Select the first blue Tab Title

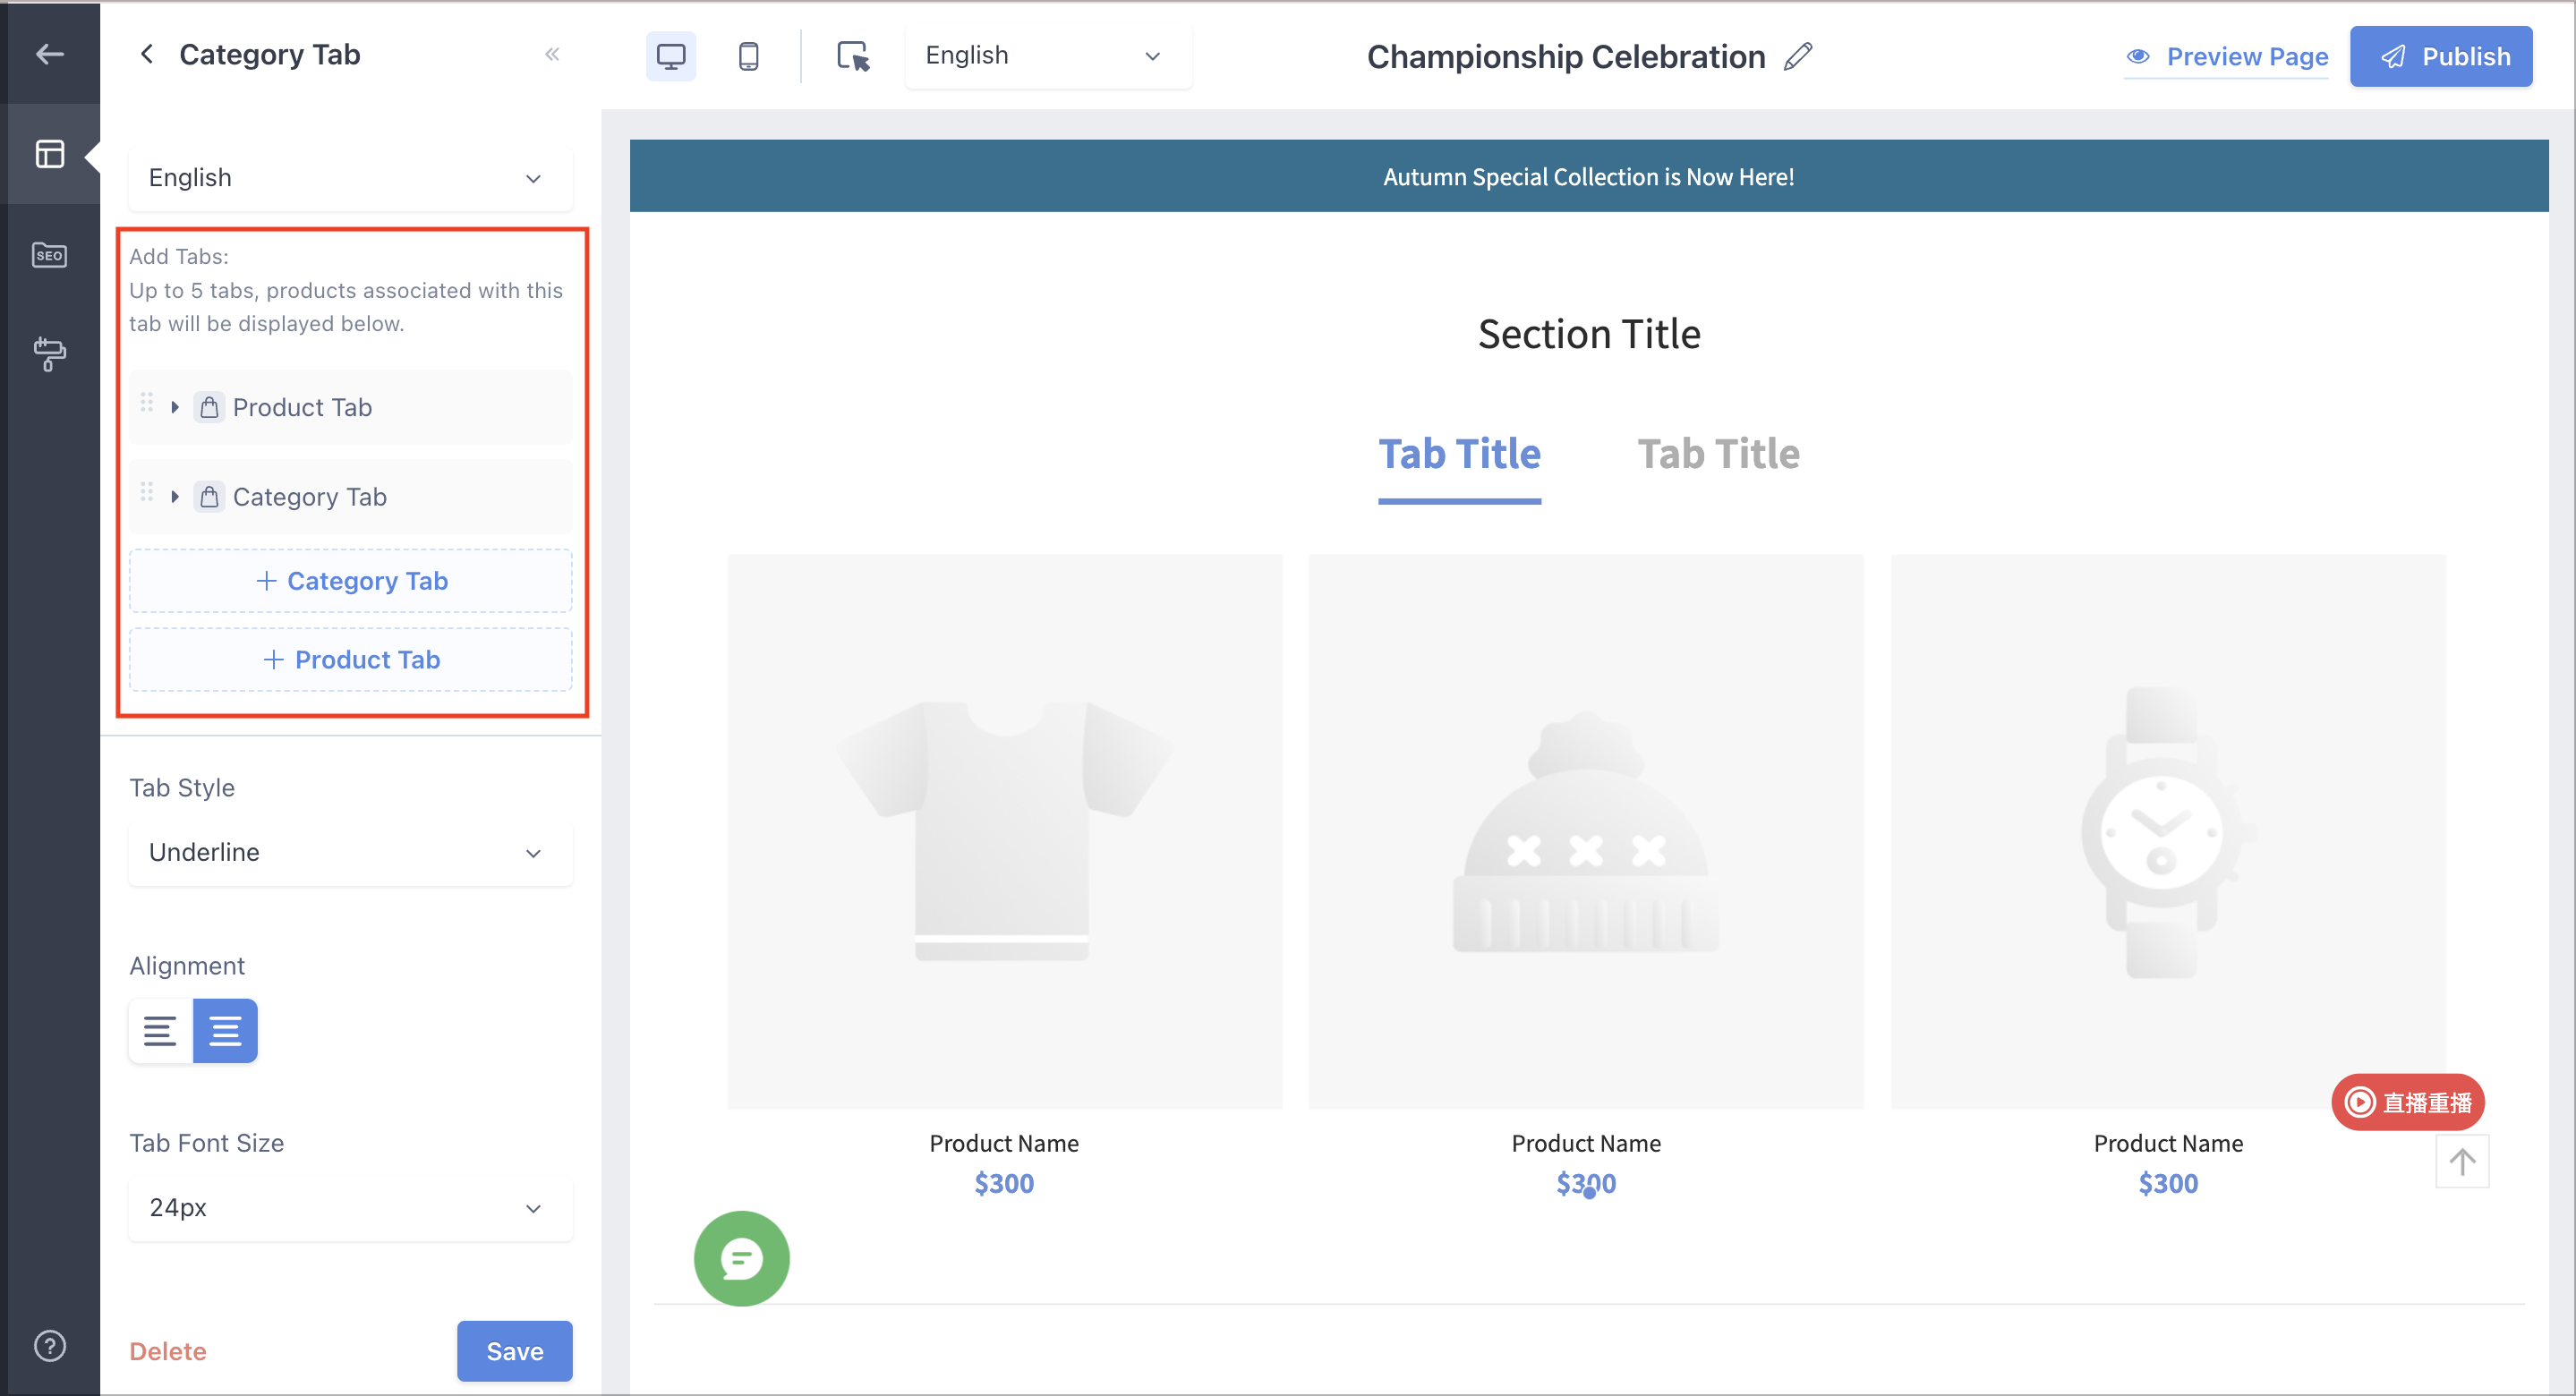click(x=1459, y=454)
